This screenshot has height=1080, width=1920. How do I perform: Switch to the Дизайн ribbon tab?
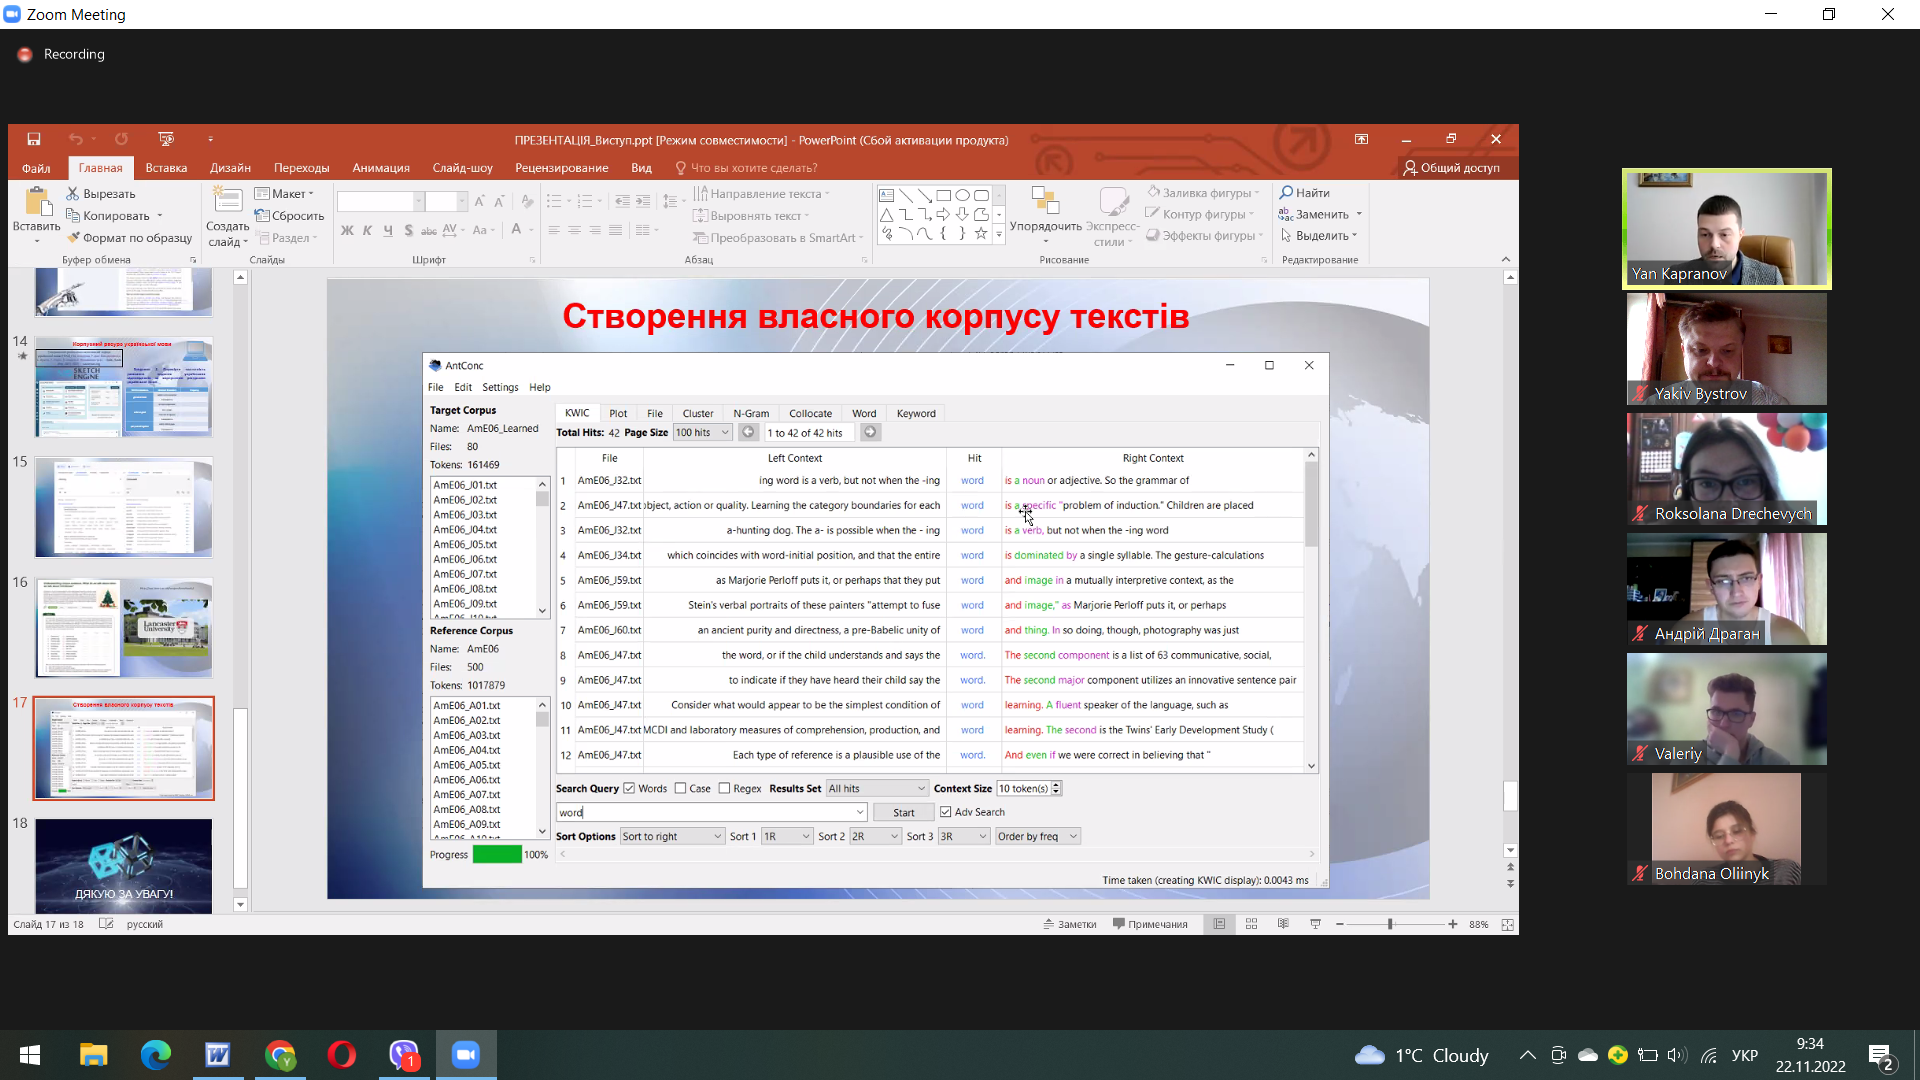(x=230, y=168)
